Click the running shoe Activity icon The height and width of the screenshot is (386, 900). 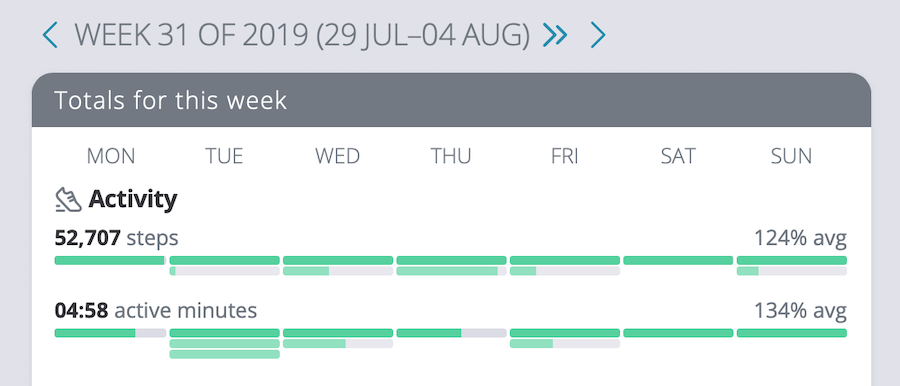68,200
